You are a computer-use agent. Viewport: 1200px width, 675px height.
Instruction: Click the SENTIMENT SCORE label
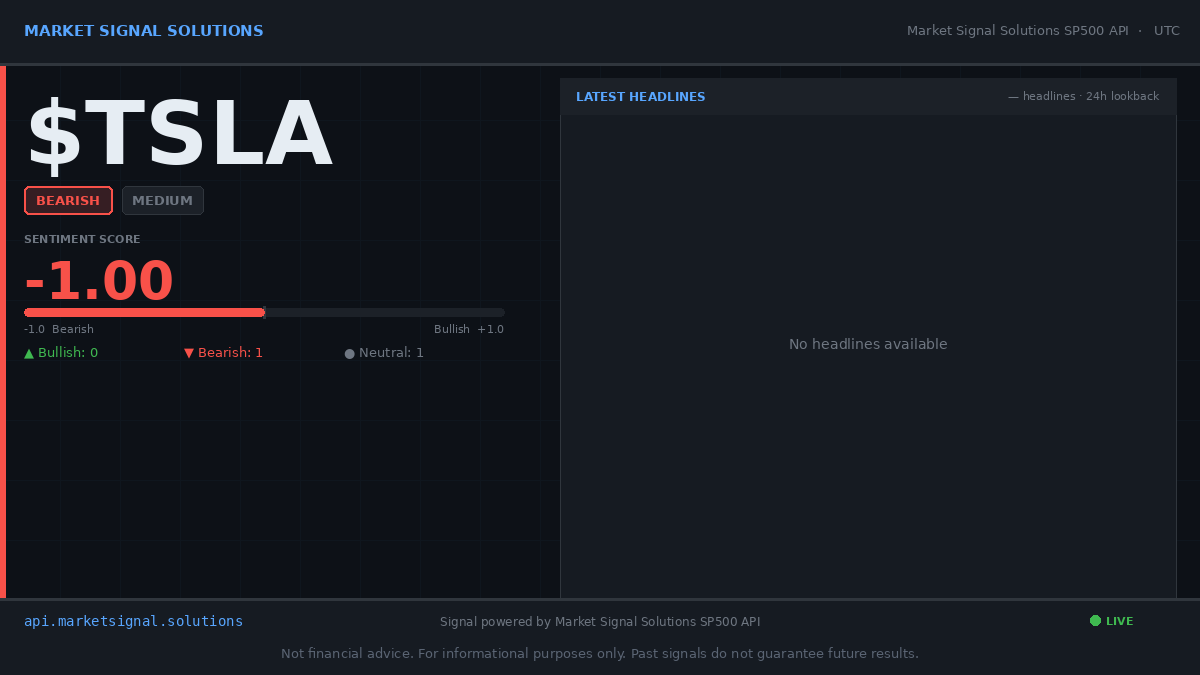point(82,239)
